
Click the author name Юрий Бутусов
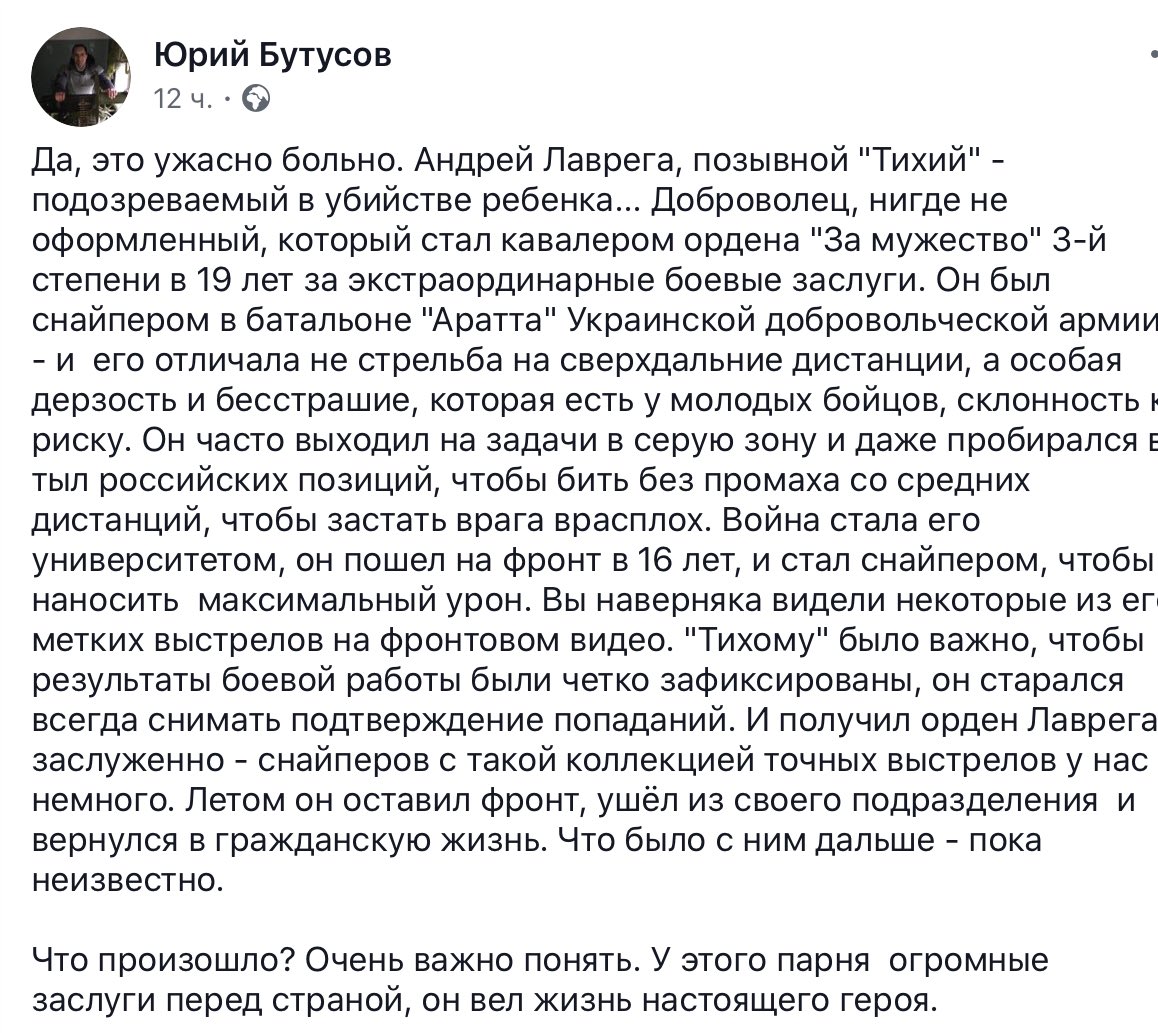pos(272,55)
